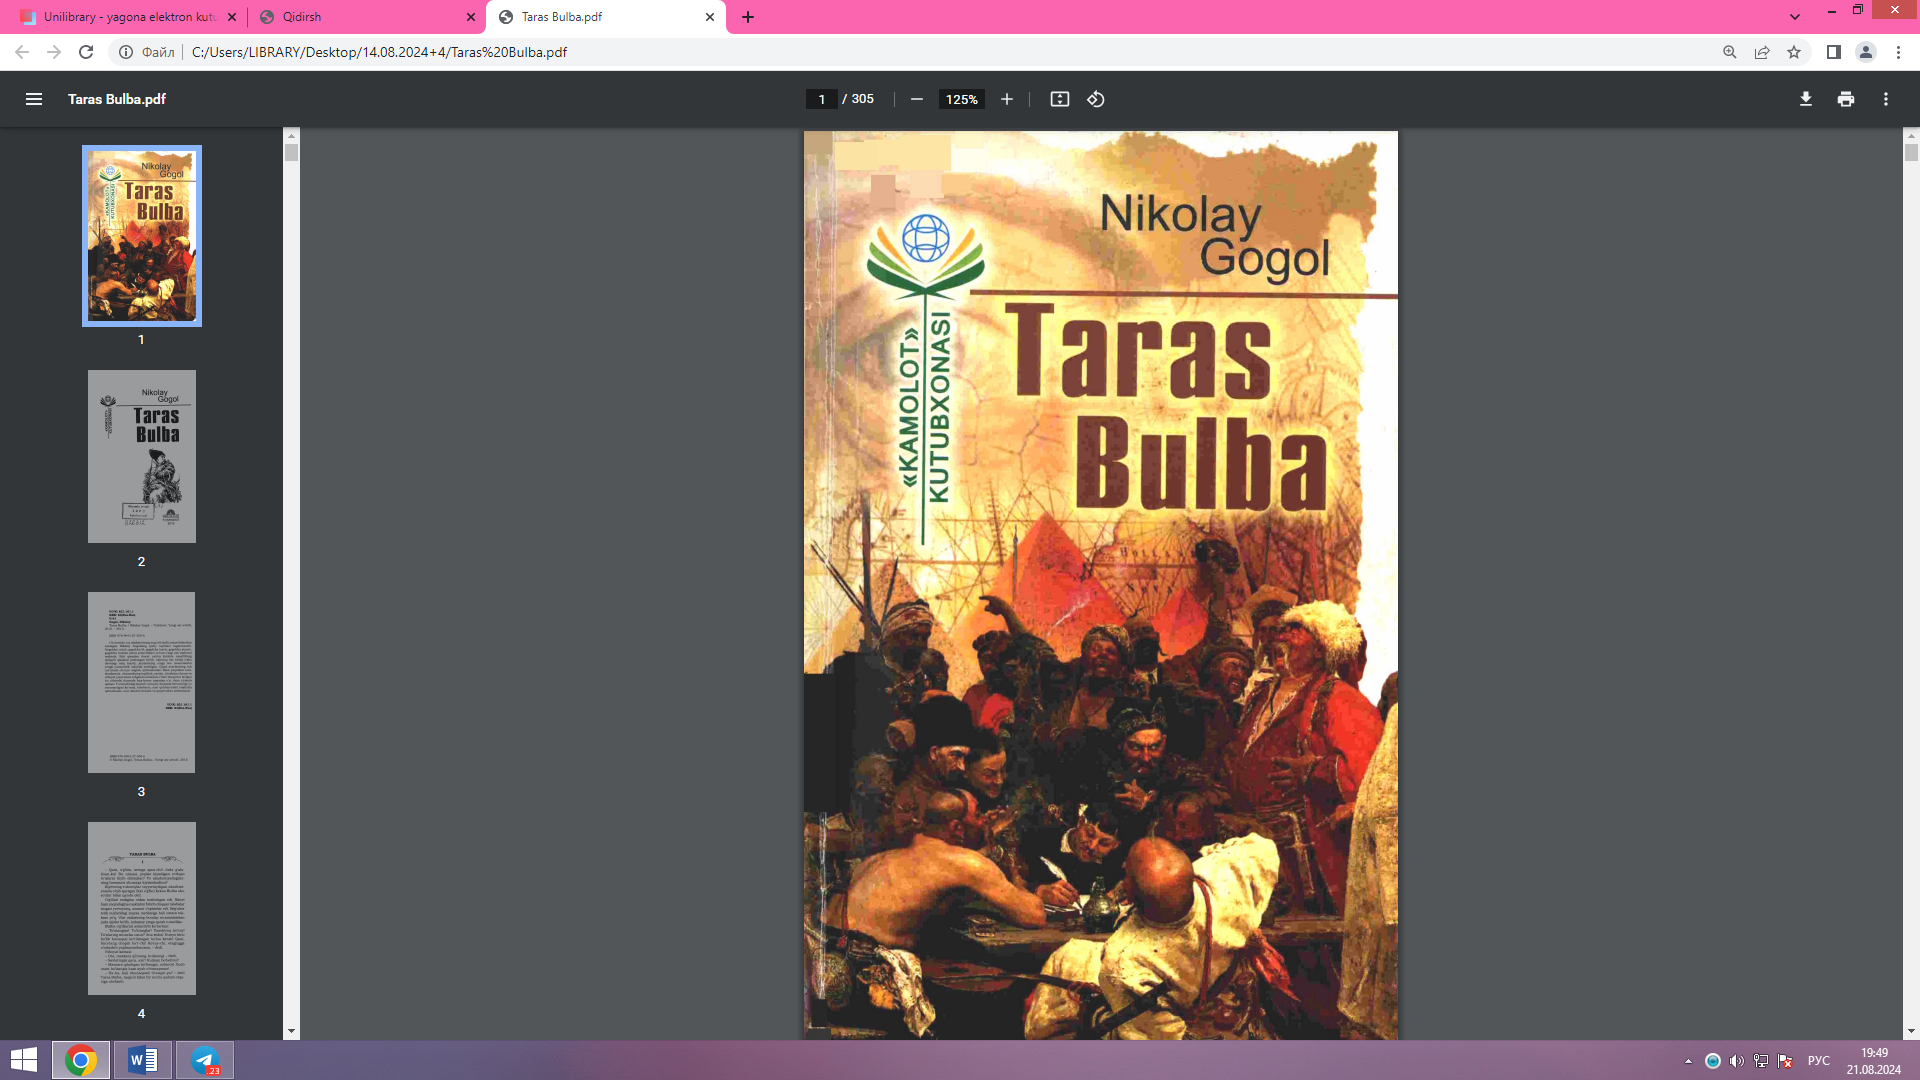Screen dimensions: 1920x1080
Task: View site information icon before Файл
Action: tap(126, 52)
